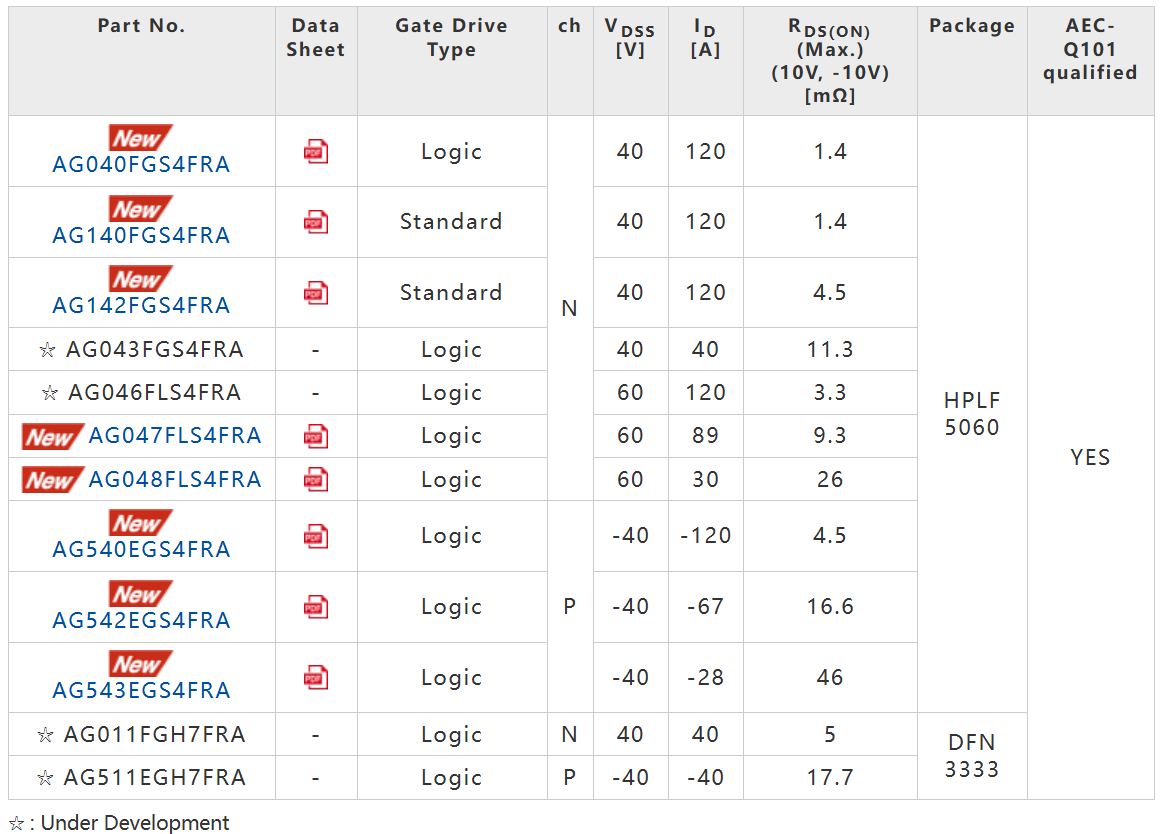Click the PDF icon in AG048FLS4FRA row
The image size is (1161, 834).
pyautogui.click(x=316, y=479)
